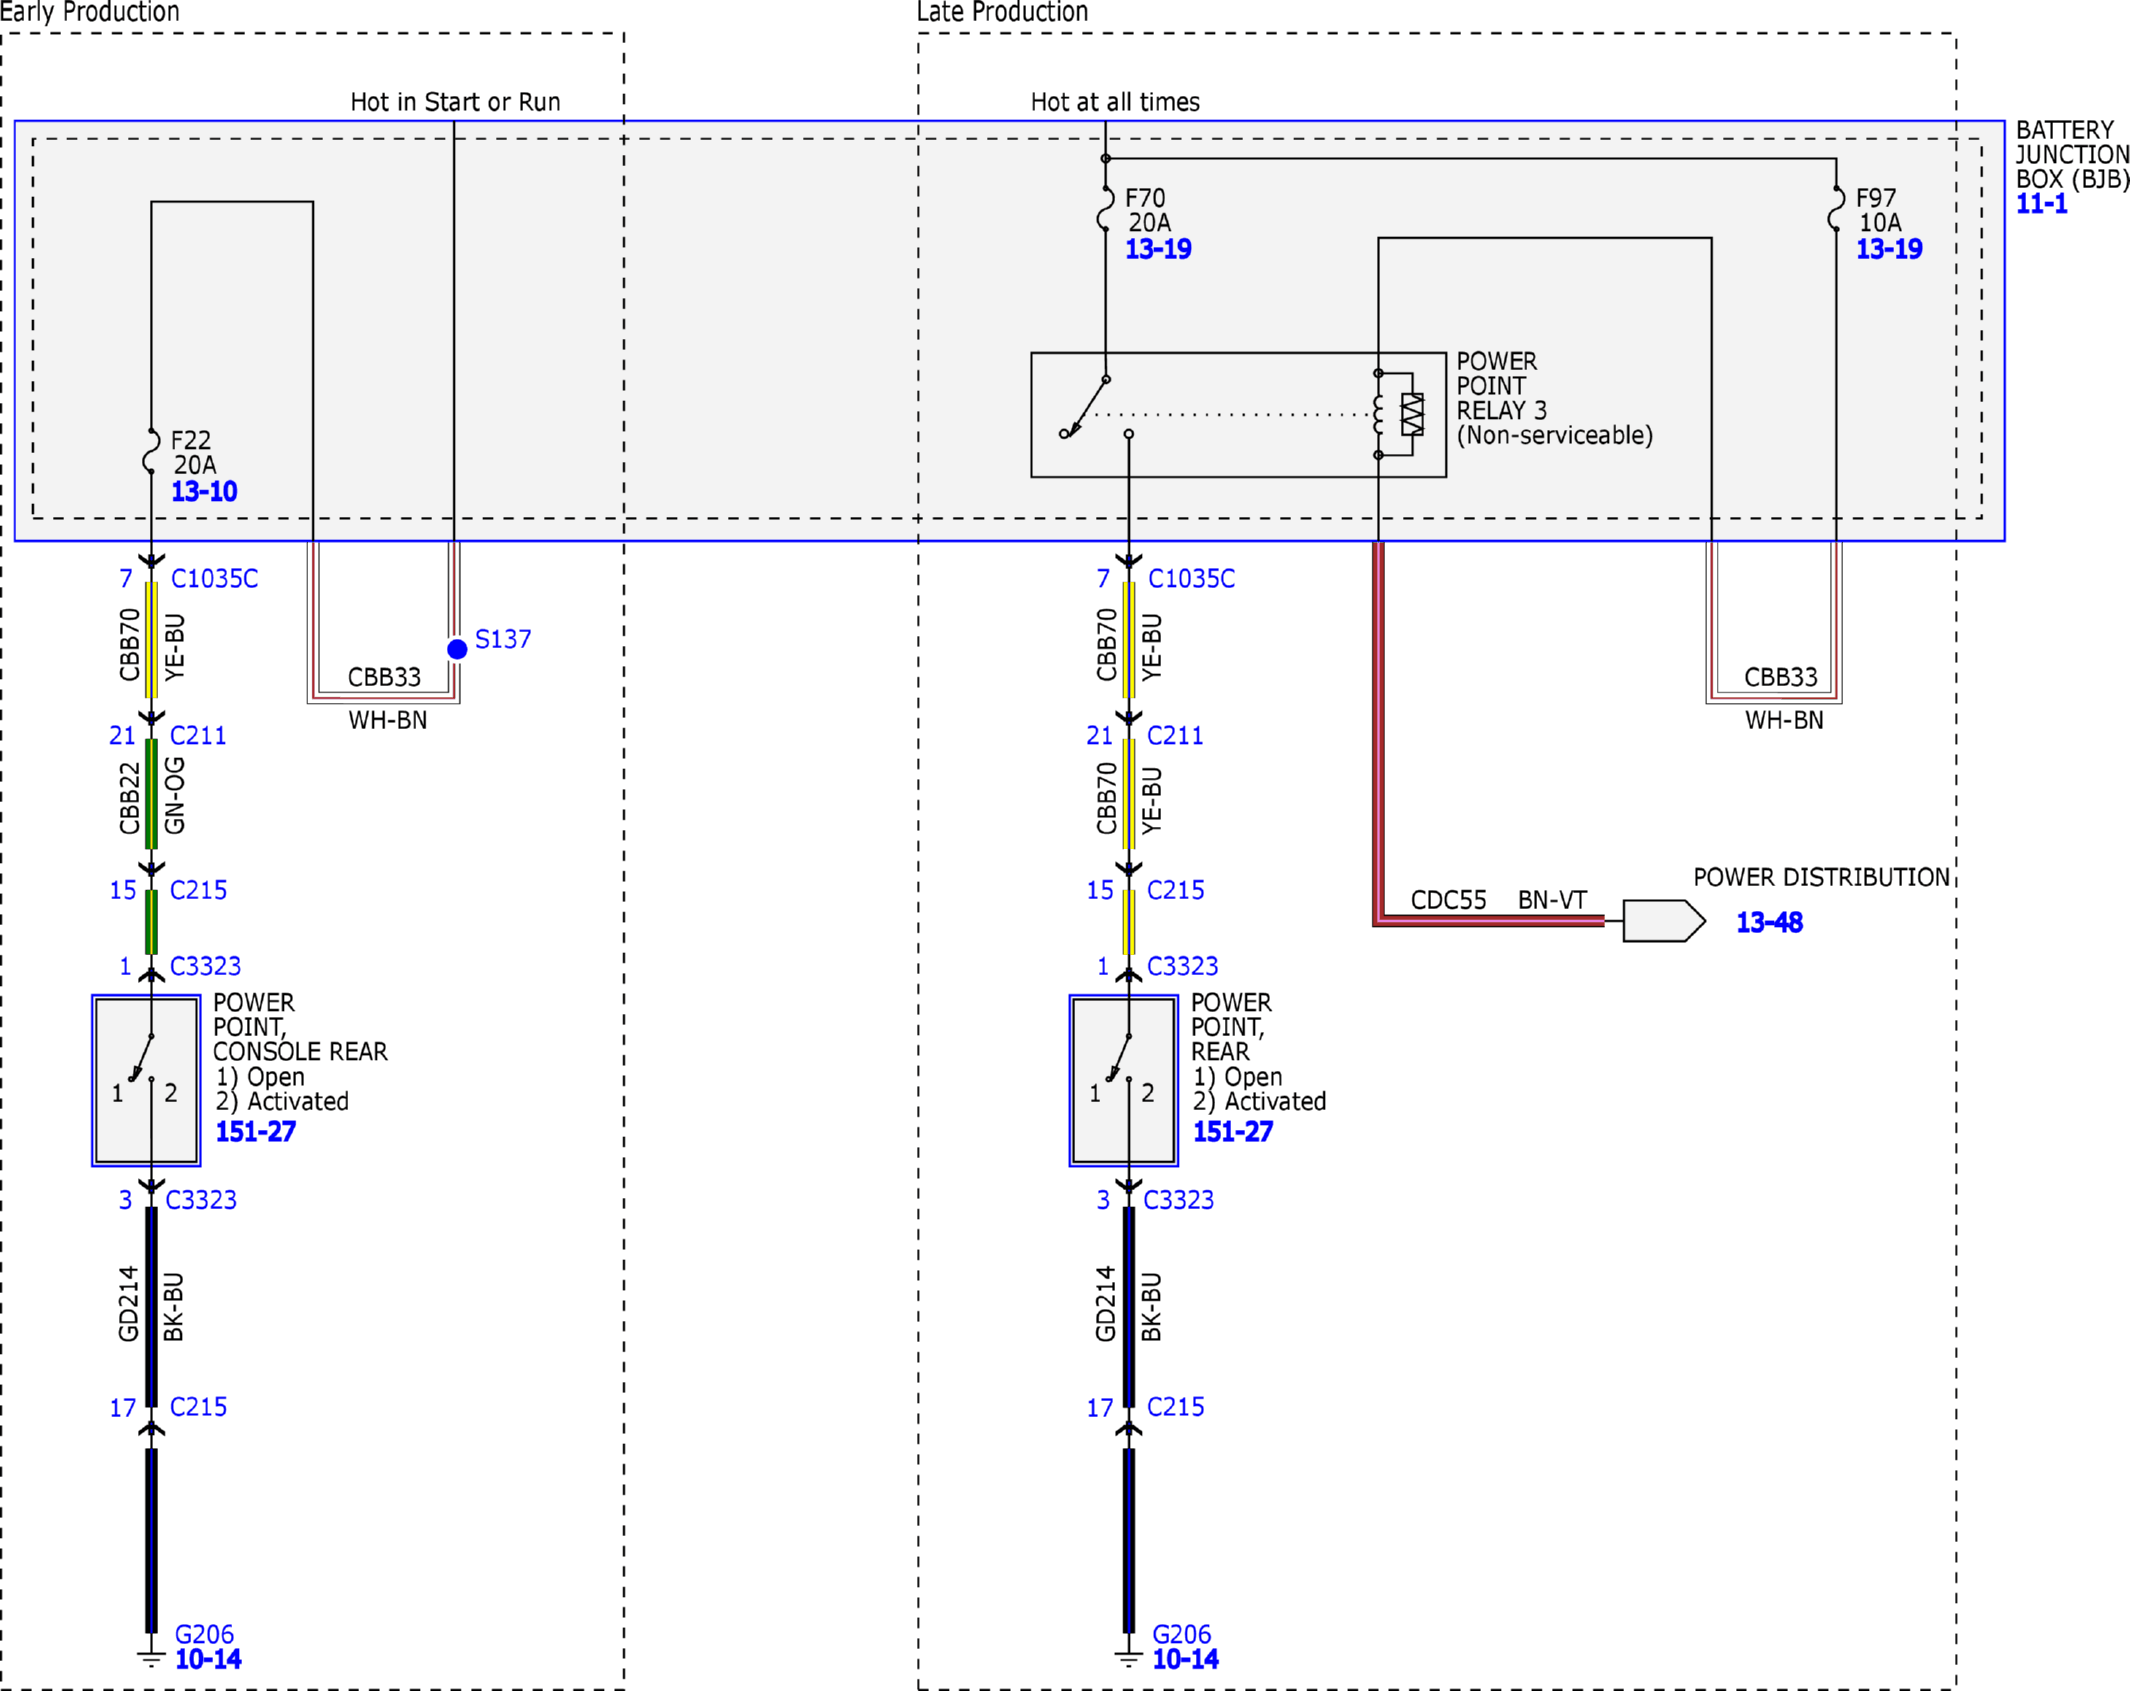Click the "CDC55" wire circuit label
Image resolution: width=2130 pixels, height=1691 pixels.
(x=1448, y=900)
